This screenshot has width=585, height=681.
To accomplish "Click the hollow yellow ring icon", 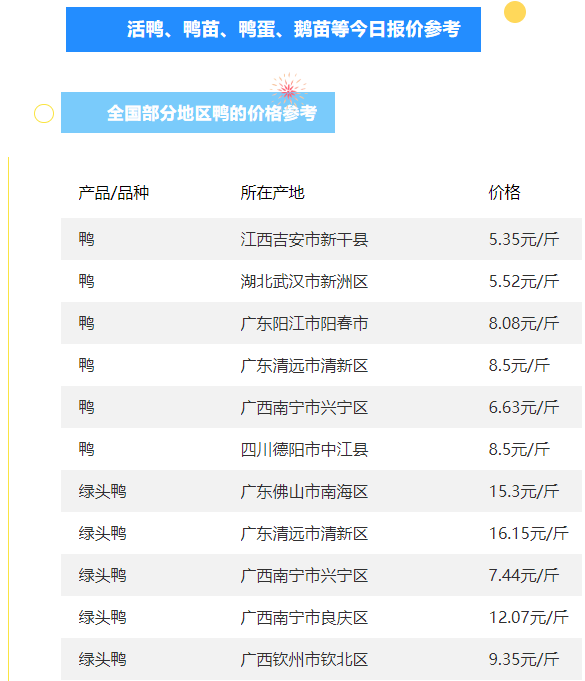I will click(44, 114).
